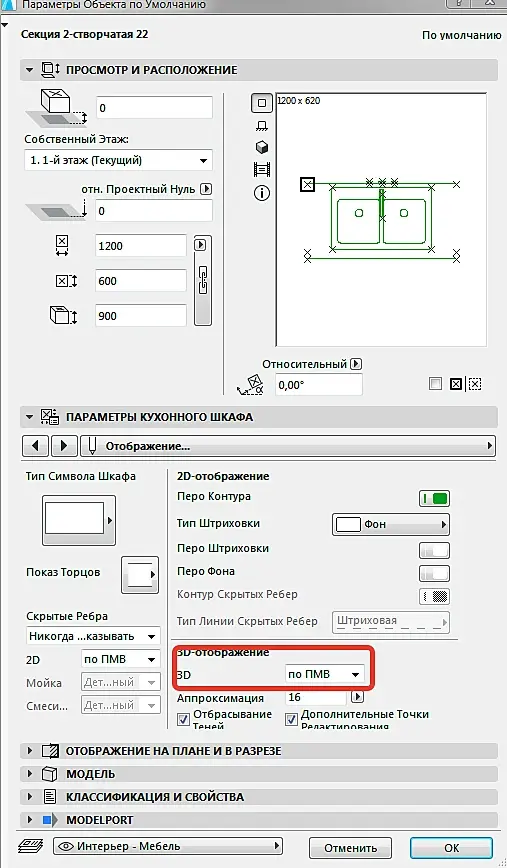Go to previous parameter page arrow
This screenshot has height=868, width=507.
tap(35, 446)
